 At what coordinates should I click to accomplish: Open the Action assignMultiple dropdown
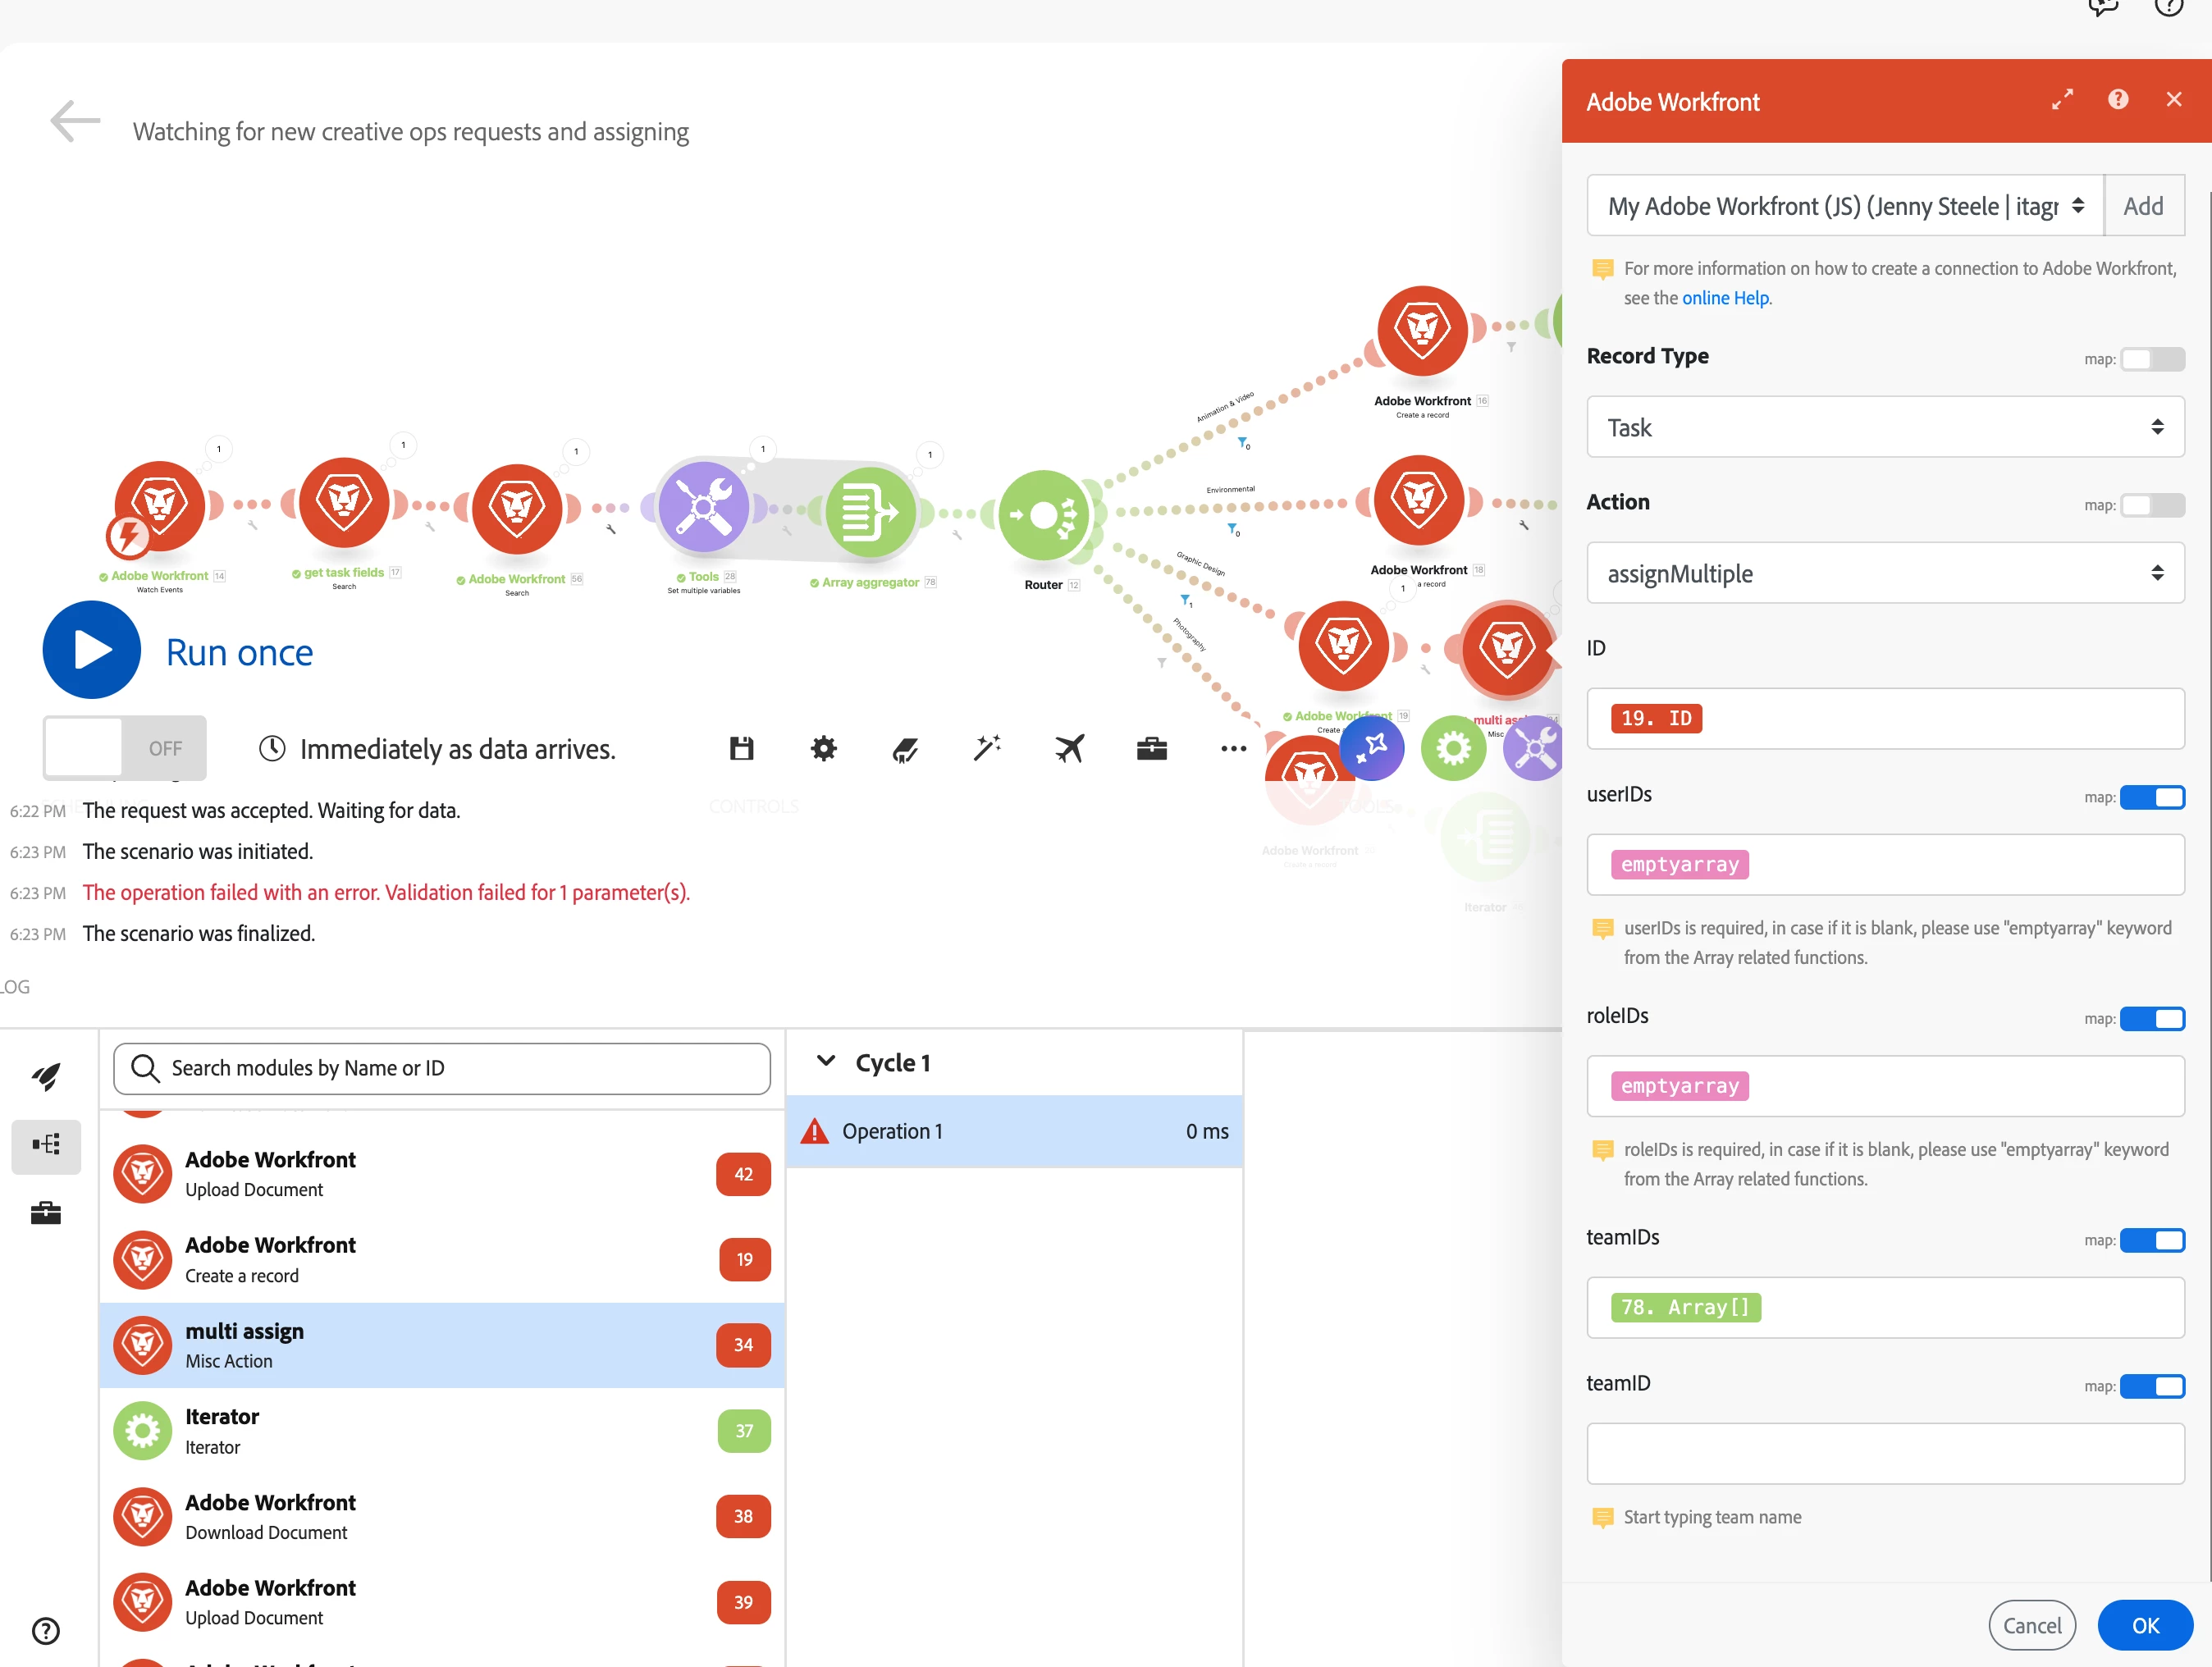(1884, 574)
